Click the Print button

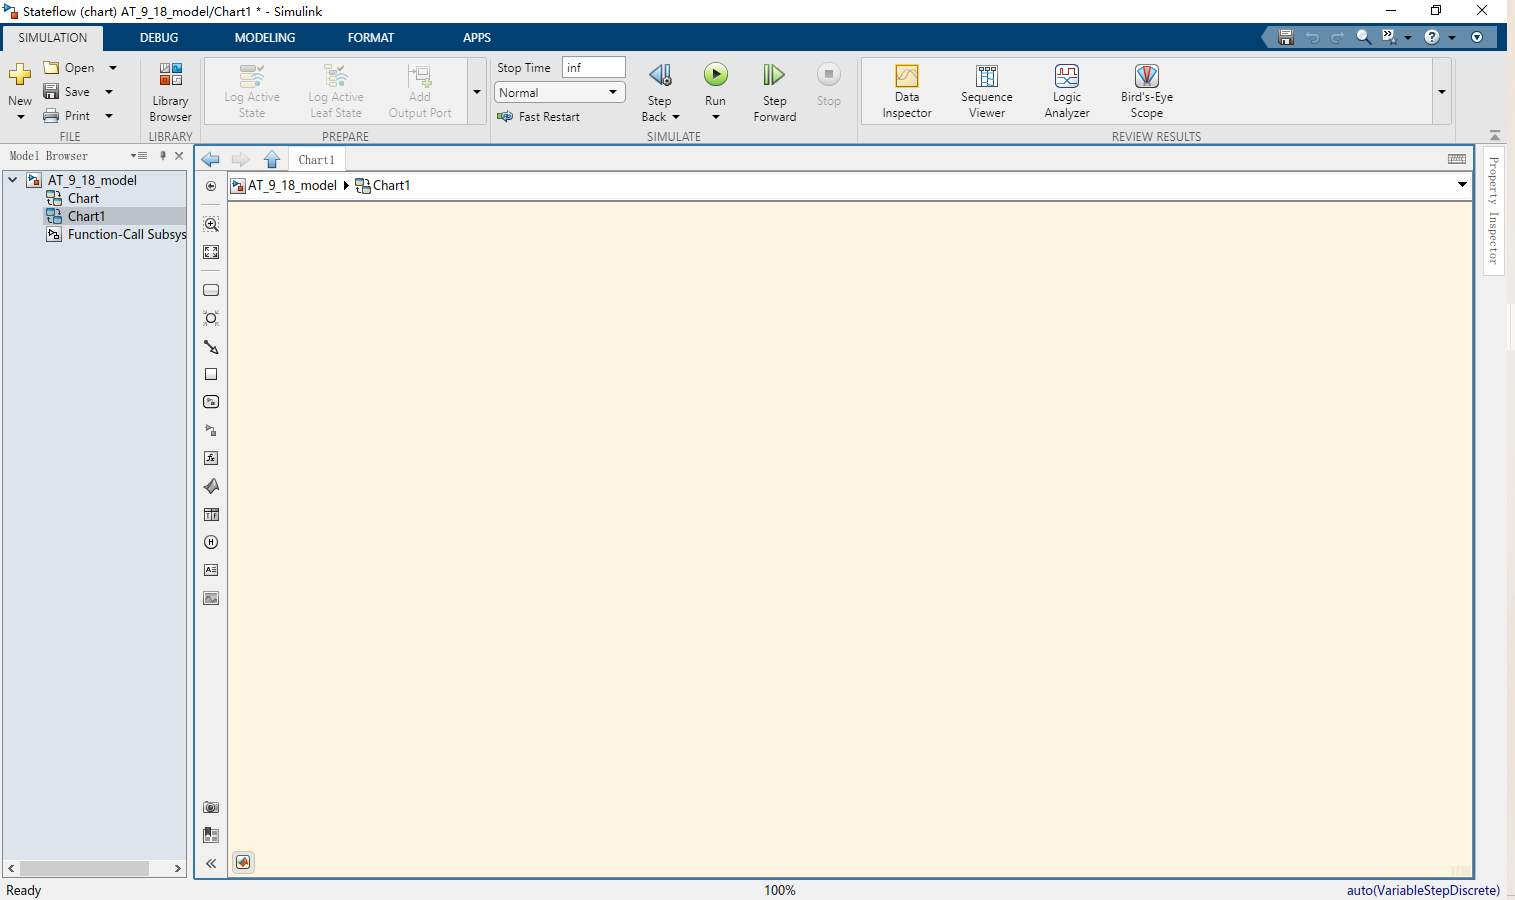pos(67,116)
